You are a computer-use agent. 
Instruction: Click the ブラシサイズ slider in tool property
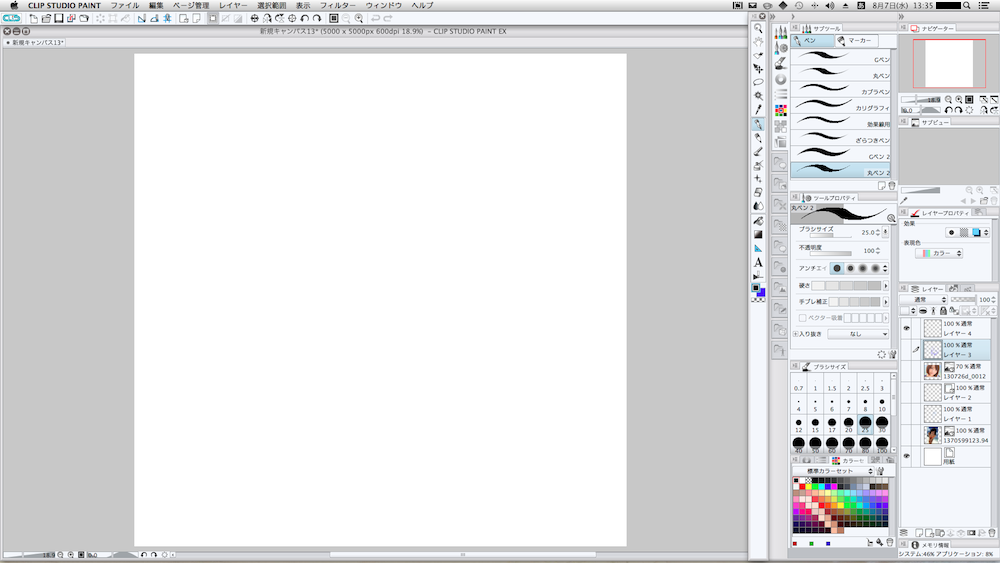tap(830, 235)
